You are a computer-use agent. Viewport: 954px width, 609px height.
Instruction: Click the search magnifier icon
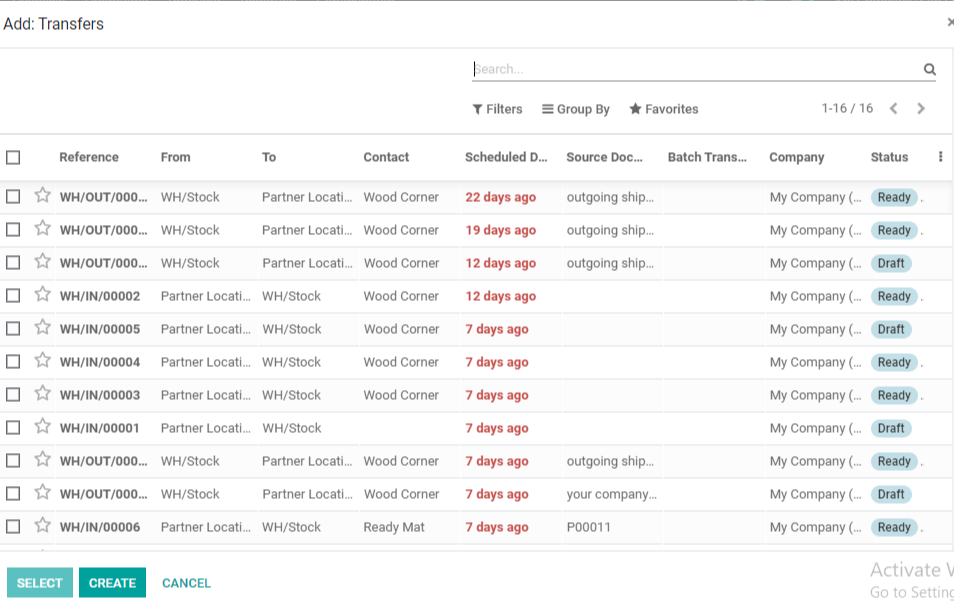[x=929, y=70]
